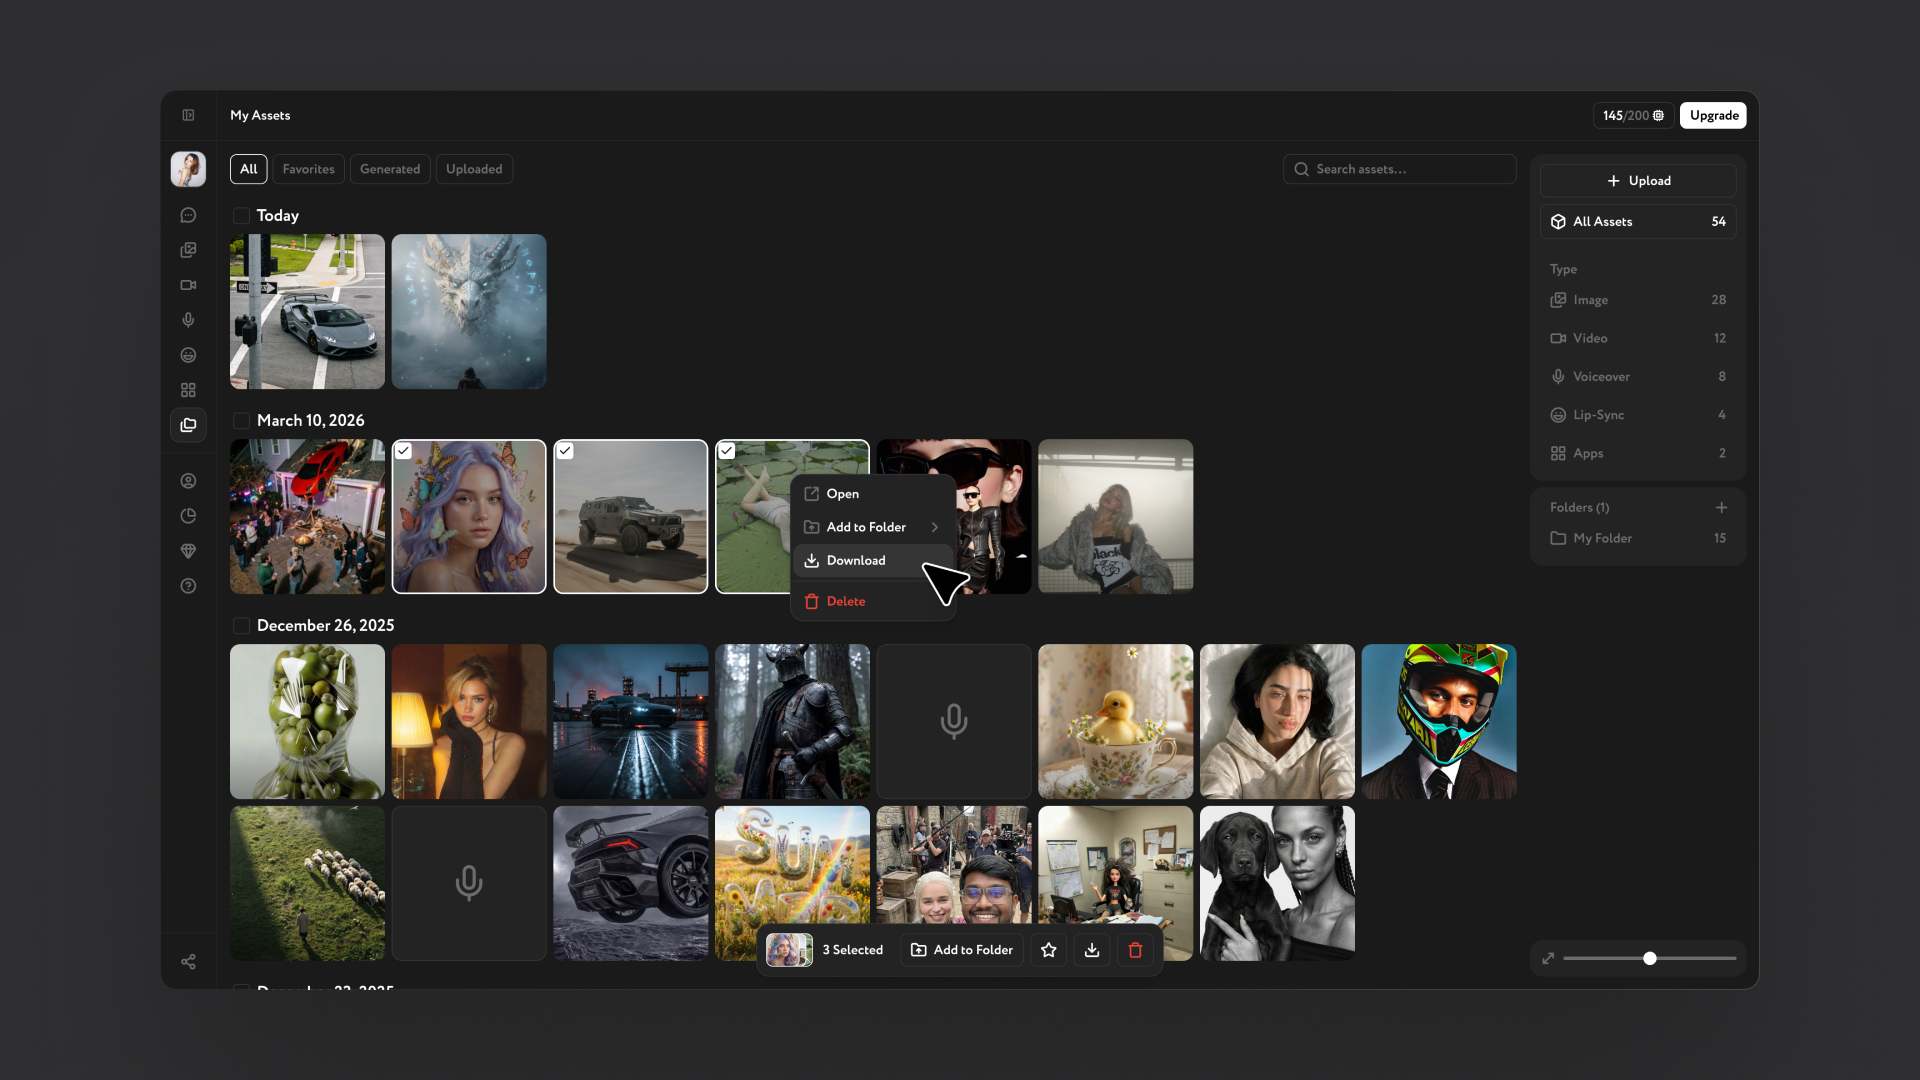
Task: Filter assets by Image type
Action: coord(1638,300)
